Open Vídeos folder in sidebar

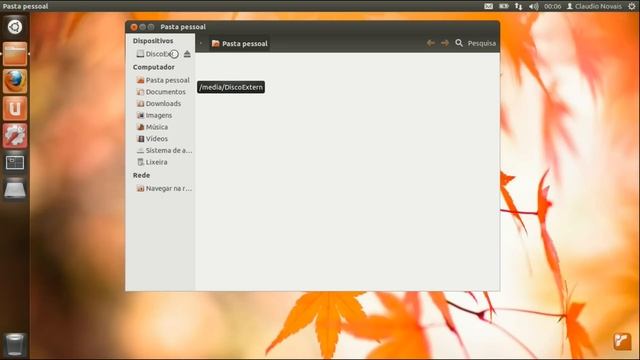pos(153,139)
